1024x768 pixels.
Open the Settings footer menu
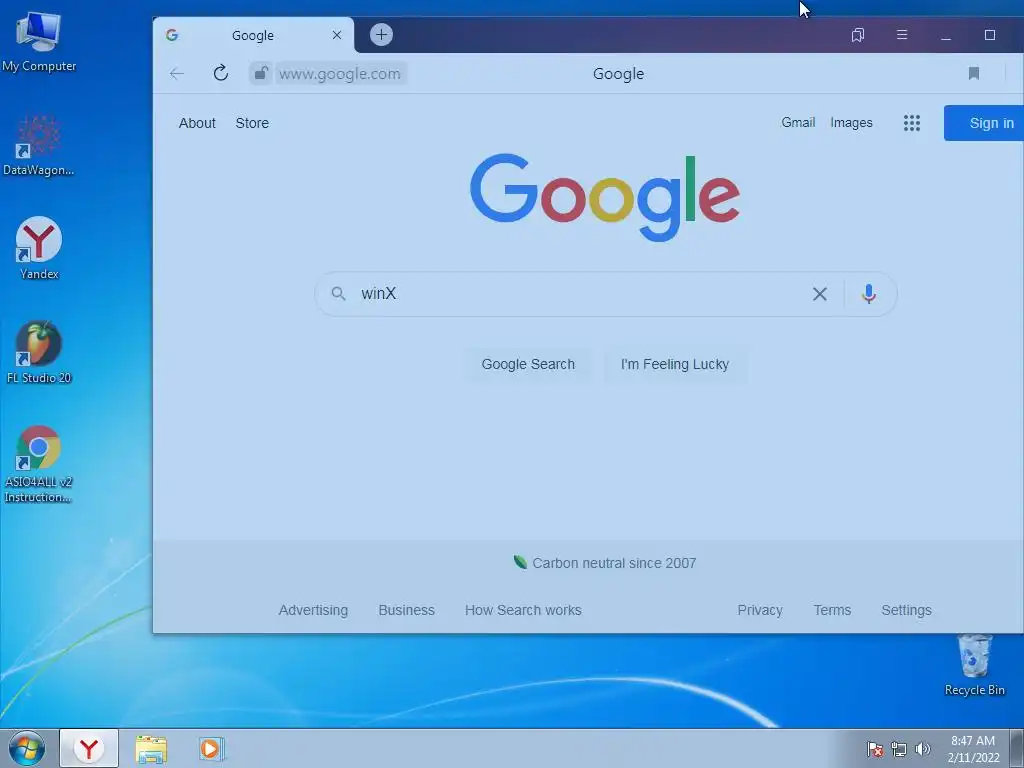[x=906, y=610]
